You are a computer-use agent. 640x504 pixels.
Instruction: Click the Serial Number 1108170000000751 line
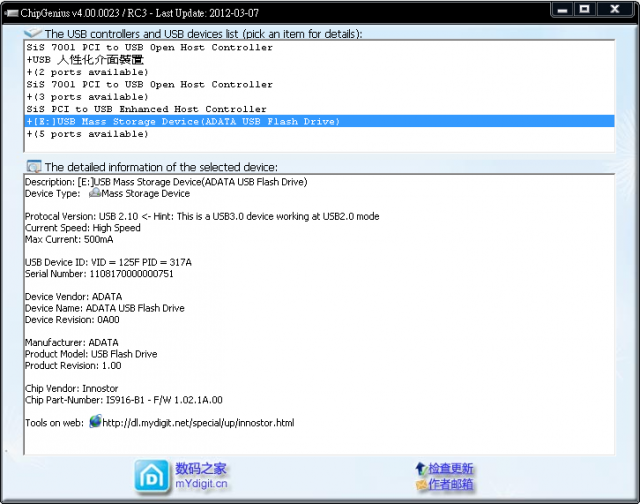click(x=99, y=274)
